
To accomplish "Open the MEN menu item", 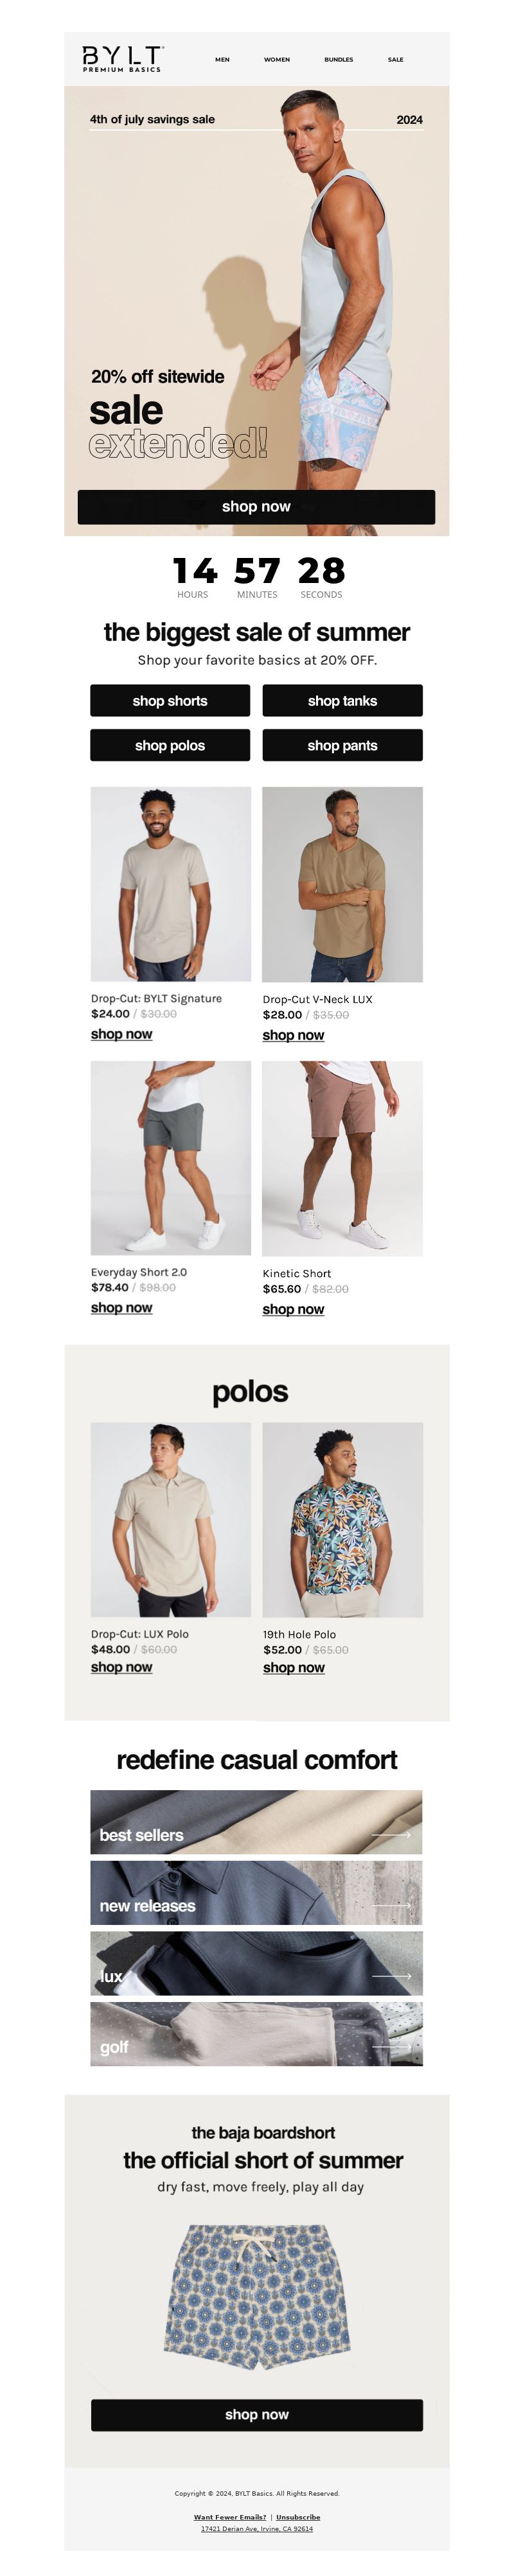I will coord(222,60).
